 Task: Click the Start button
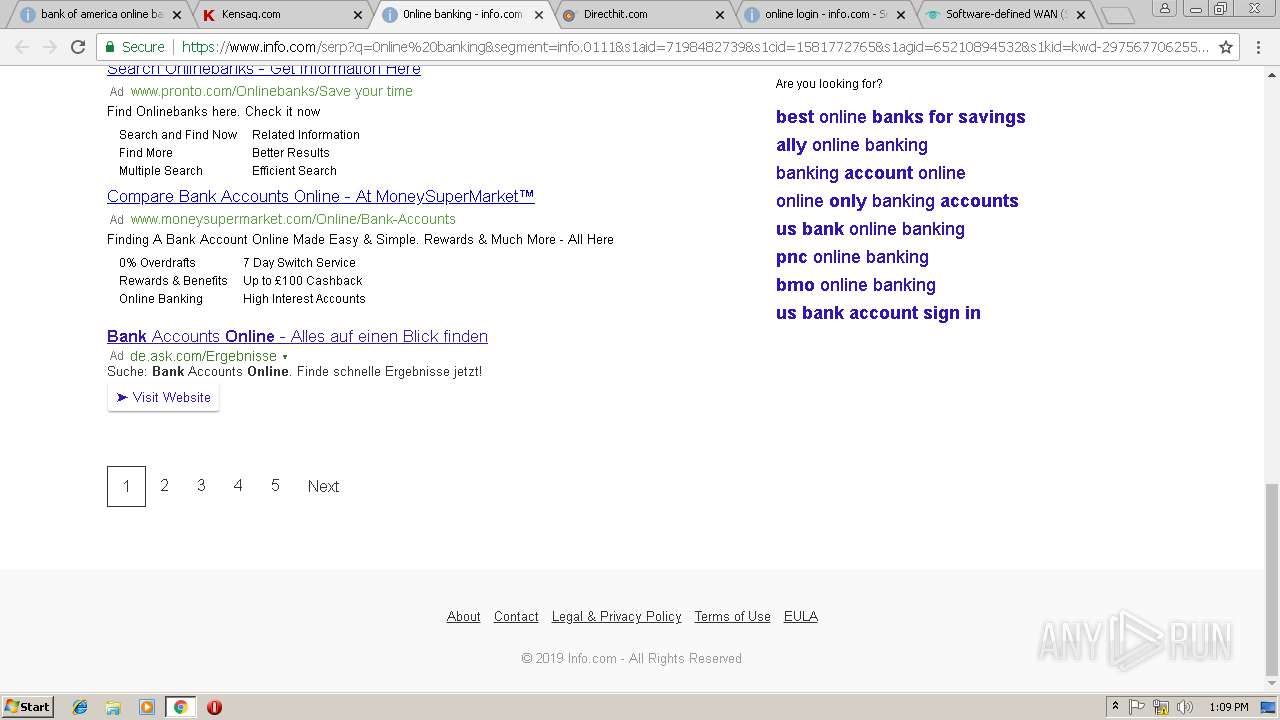tap(27, 707)
